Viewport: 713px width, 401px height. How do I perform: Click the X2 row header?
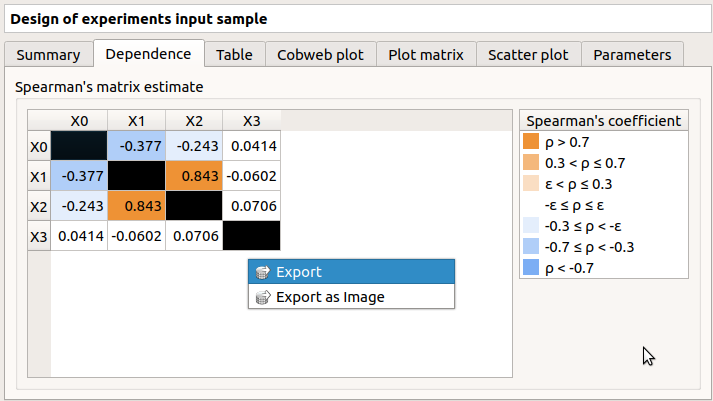(38, 207)
